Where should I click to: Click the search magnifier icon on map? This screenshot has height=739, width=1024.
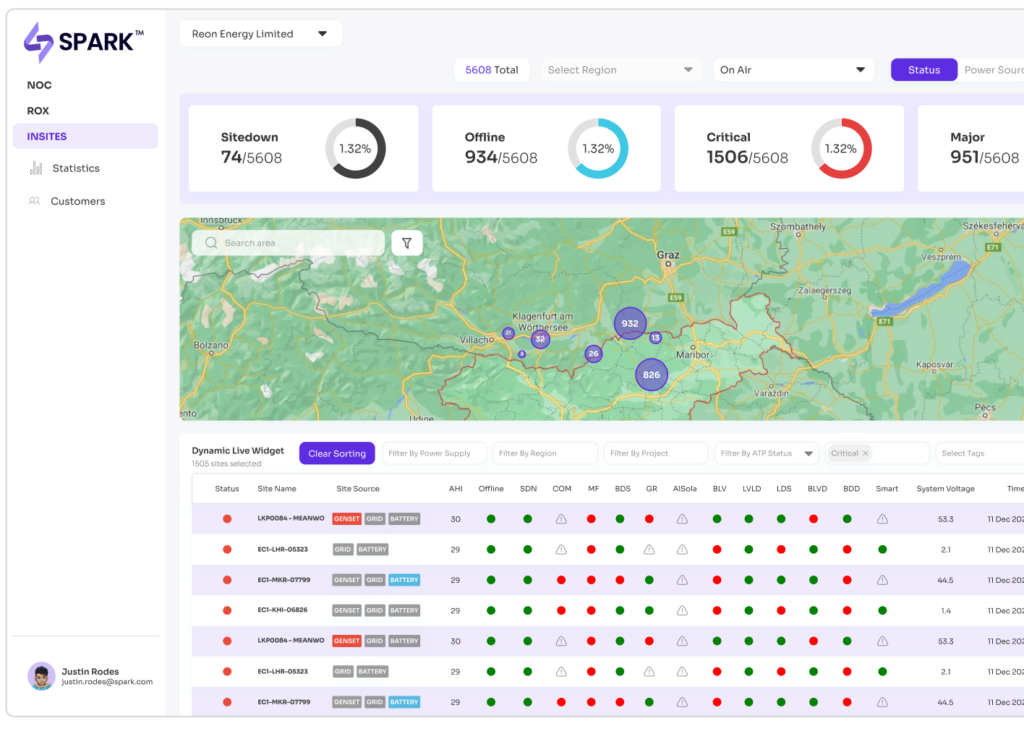coord(211,243)
